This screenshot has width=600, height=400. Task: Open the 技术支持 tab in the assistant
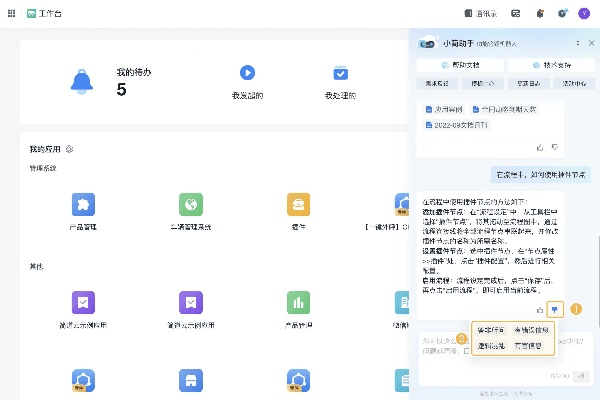tap(551, 65)
